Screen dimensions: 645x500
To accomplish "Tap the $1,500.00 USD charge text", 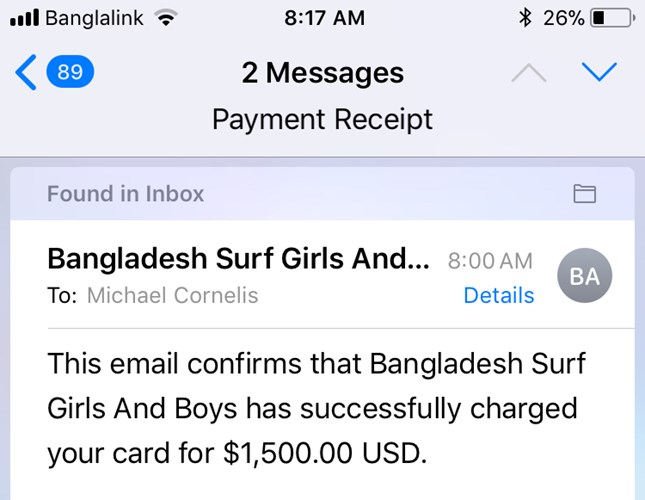I will tap(325, 453).
